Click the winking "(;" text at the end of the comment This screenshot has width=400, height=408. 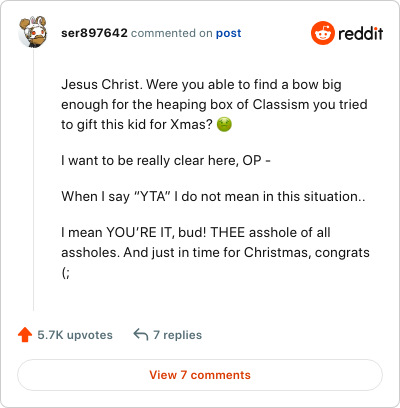(66, 273)
